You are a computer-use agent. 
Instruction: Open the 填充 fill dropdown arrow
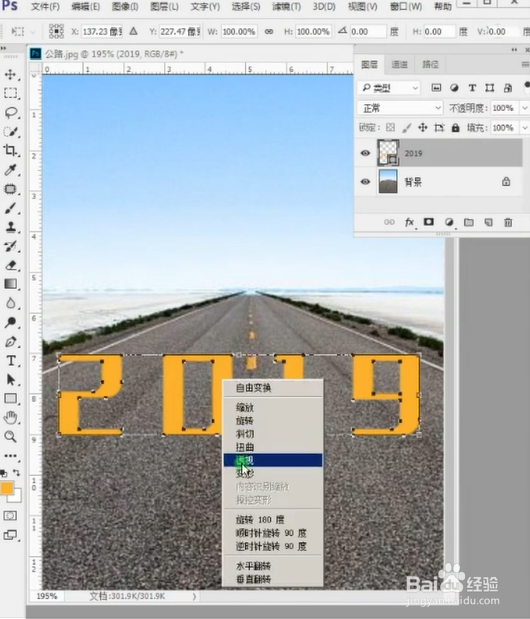point(524,128)
